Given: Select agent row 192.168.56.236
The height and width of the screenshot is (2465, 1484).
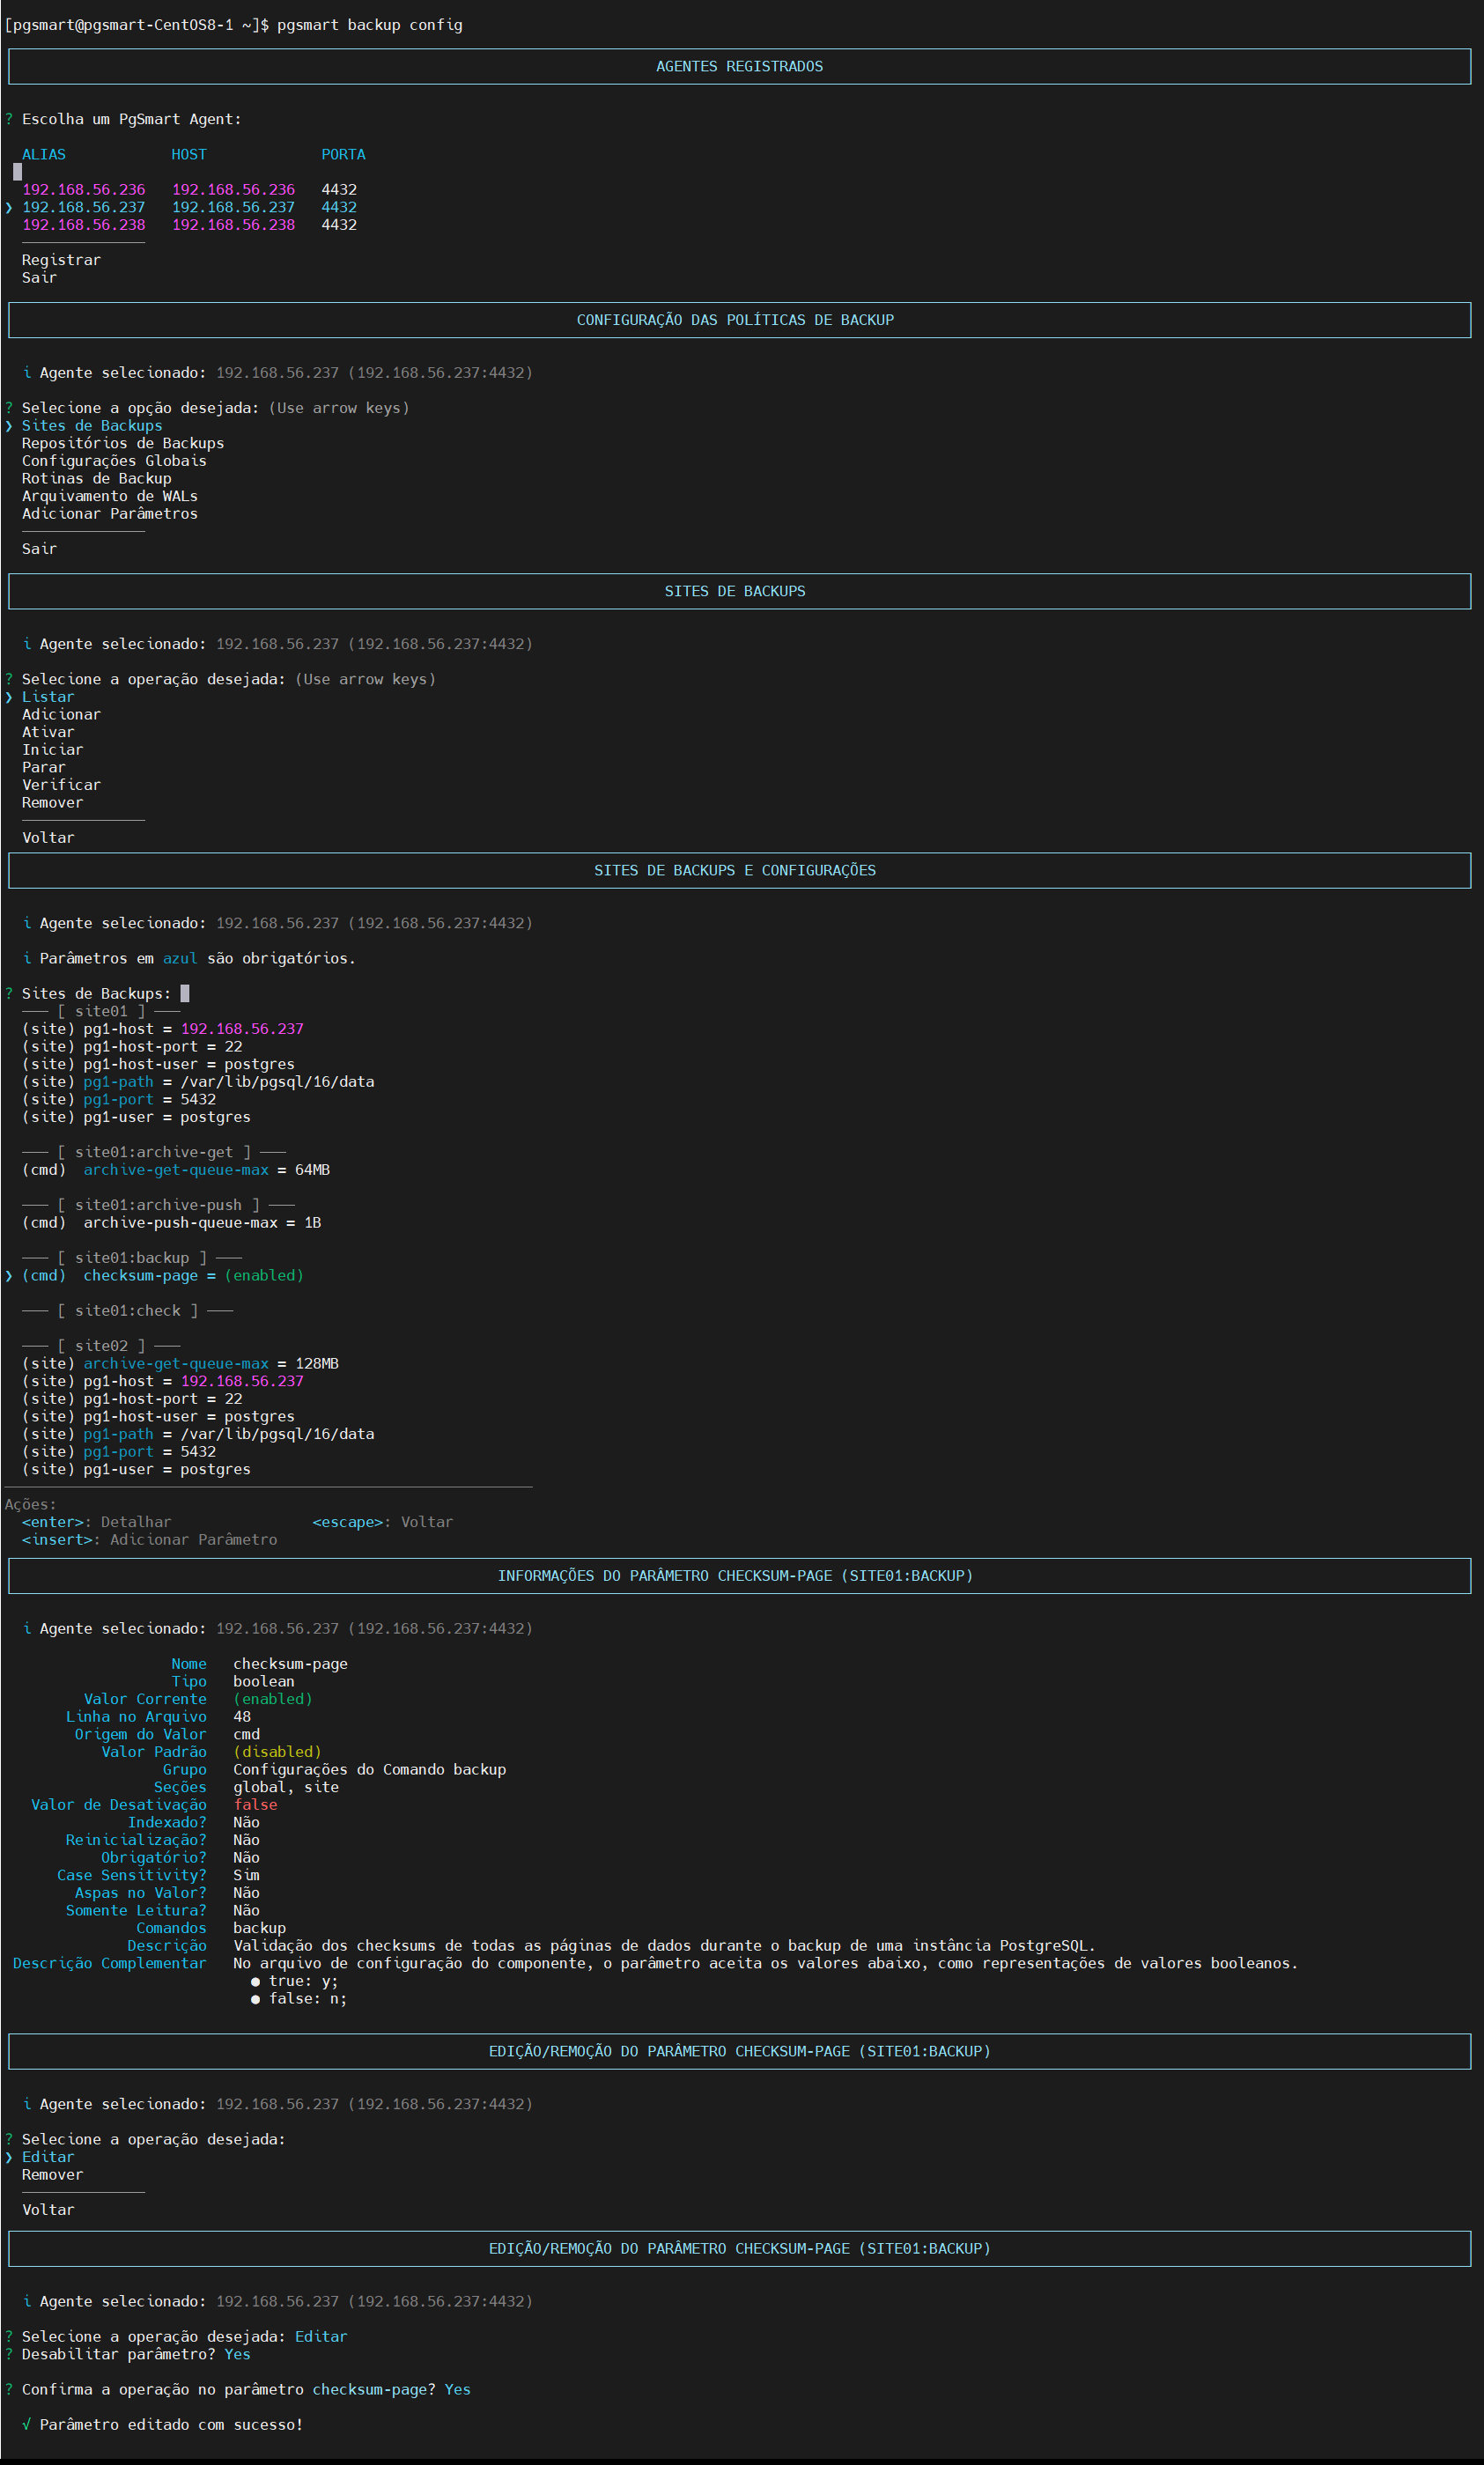Looking at the screenshot, I should tap(189, 189).
